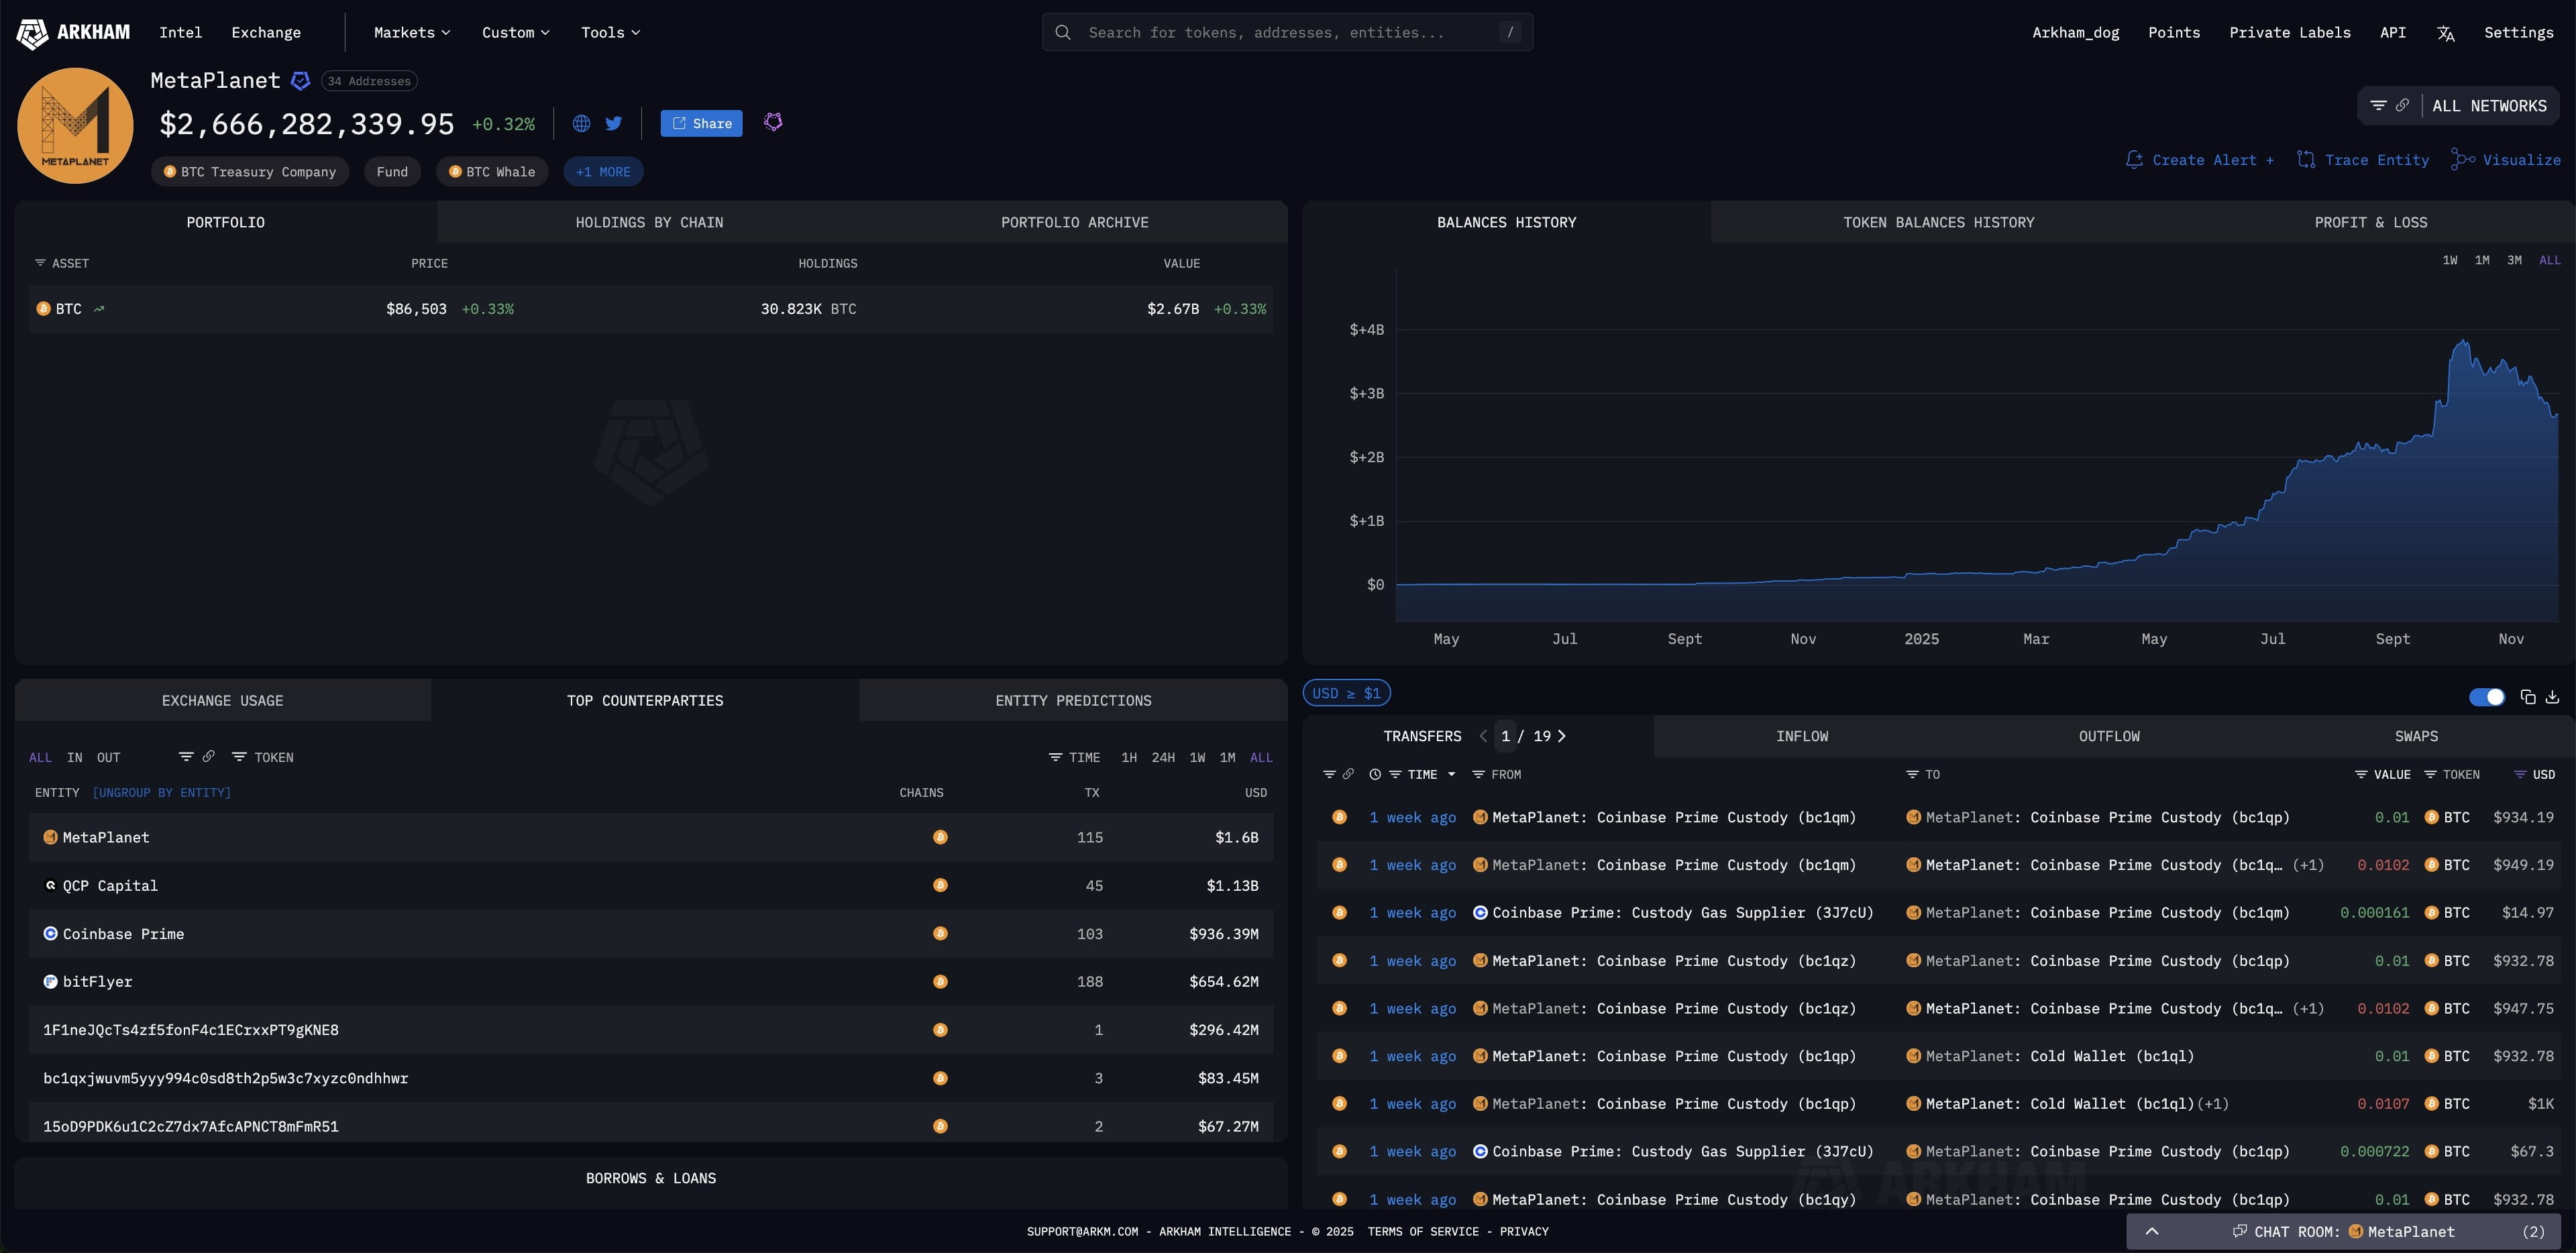
Task: Select the 1M range on balances chart
Action: (x=2482, y=260)
